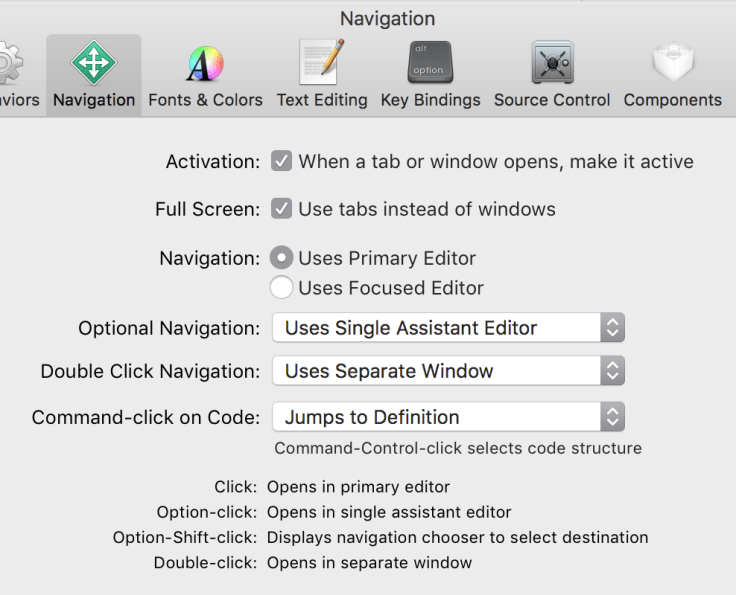Disable 'Use tabs instead of windows' checkbox
736x595 pixels.
coord(282,209)
